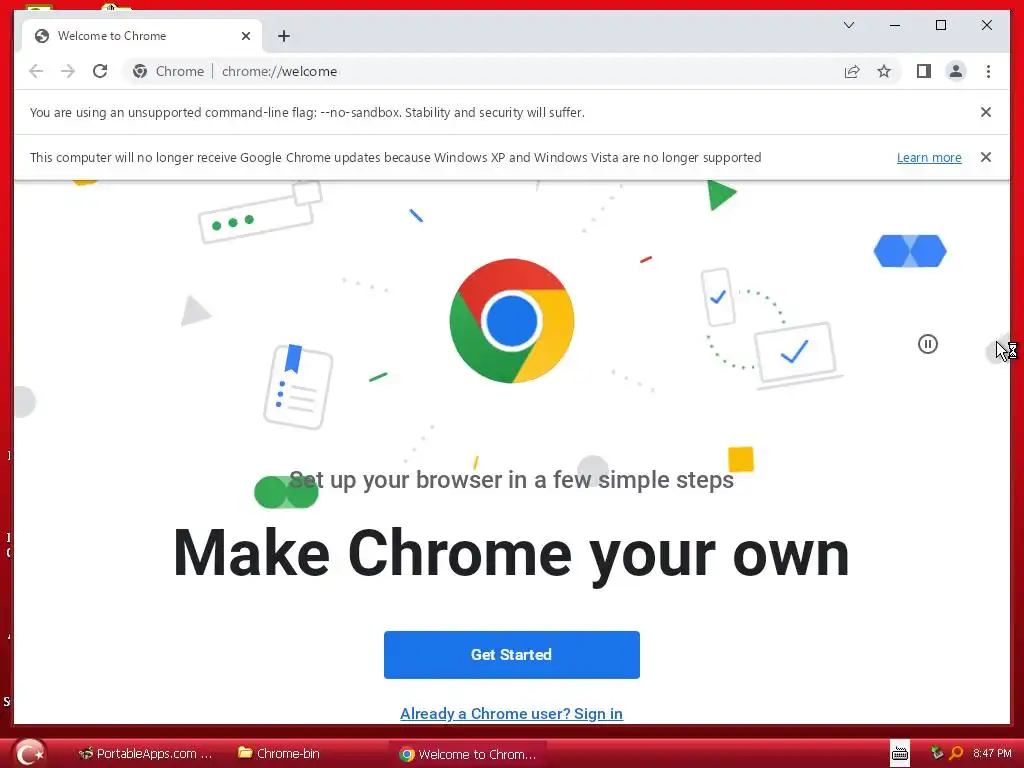Open a new tab with the plus button

click(x=283, y=36)
